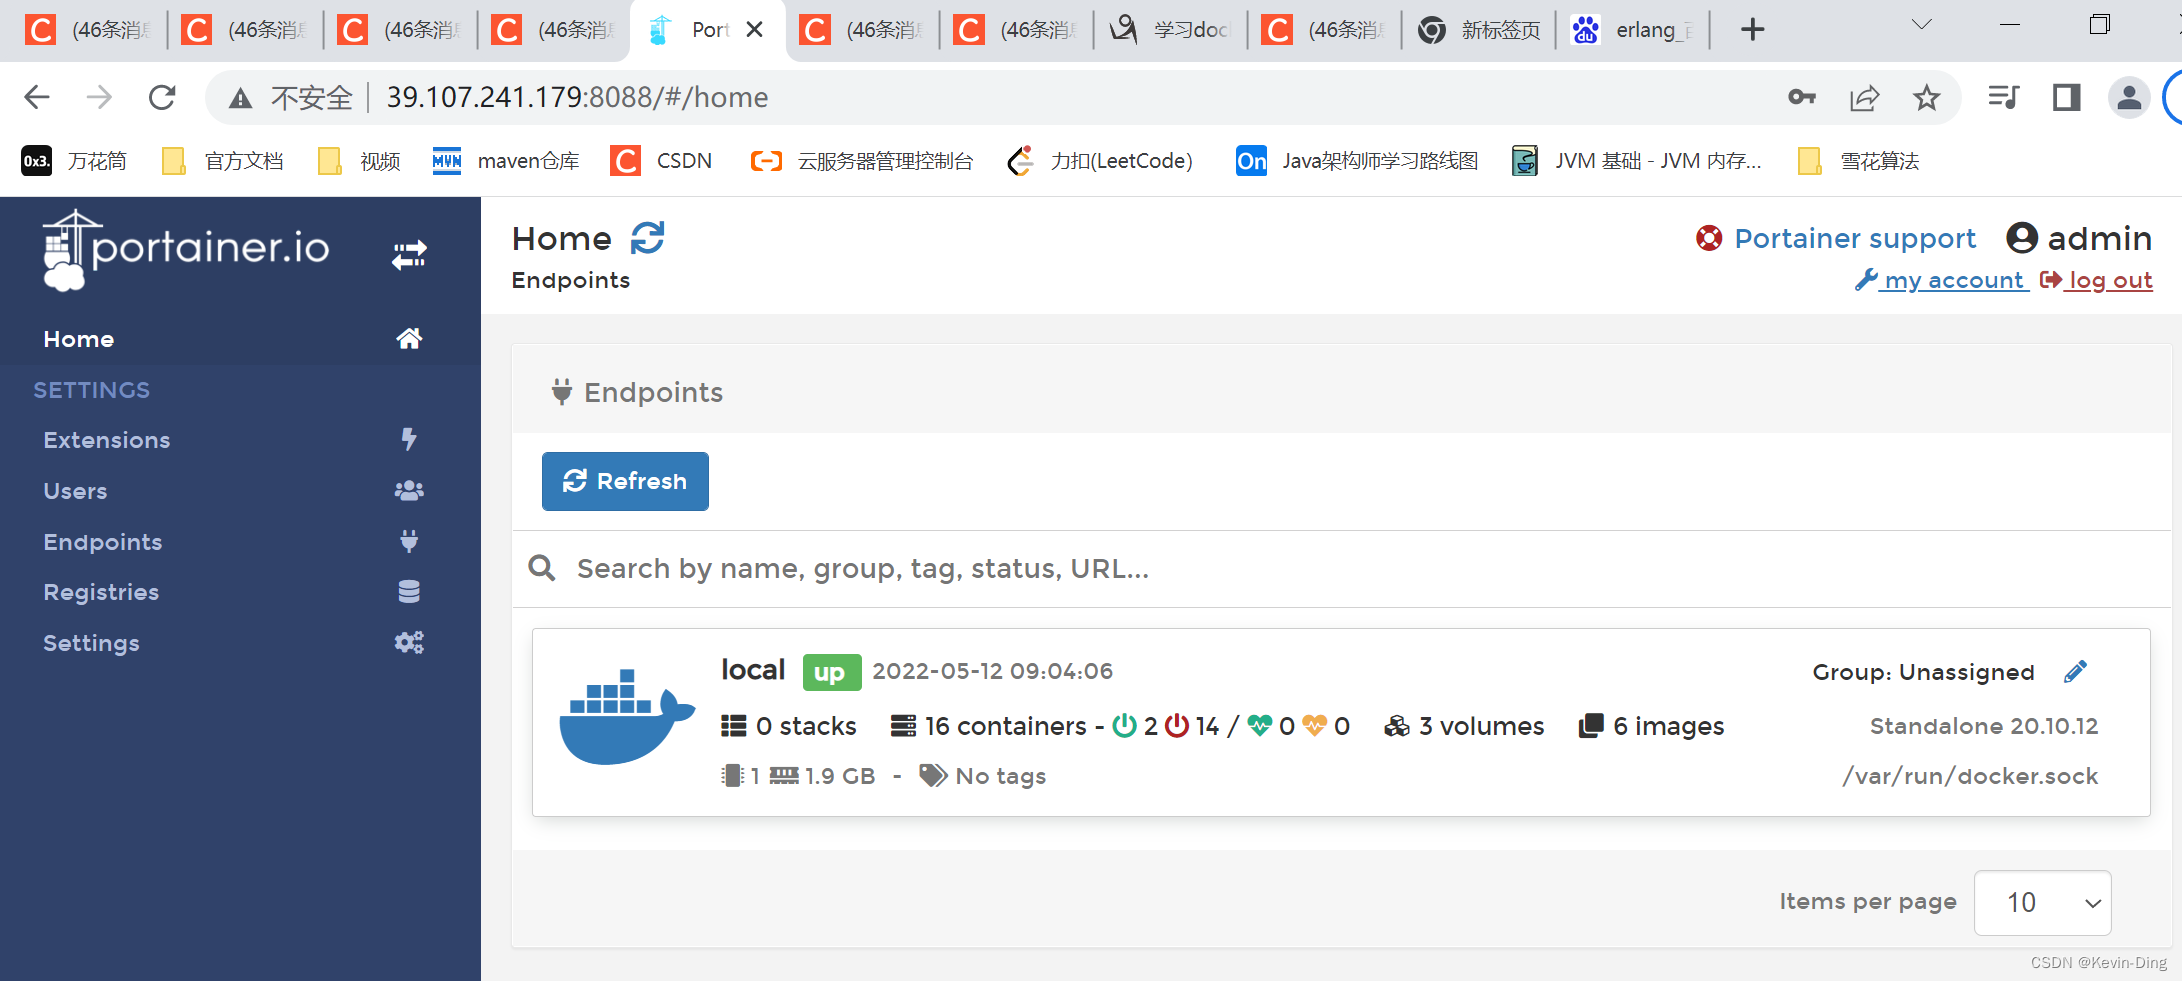Screen dimensions: 2182x981
Task: Click the database Registries icon
Action: (x=409, y=592)
